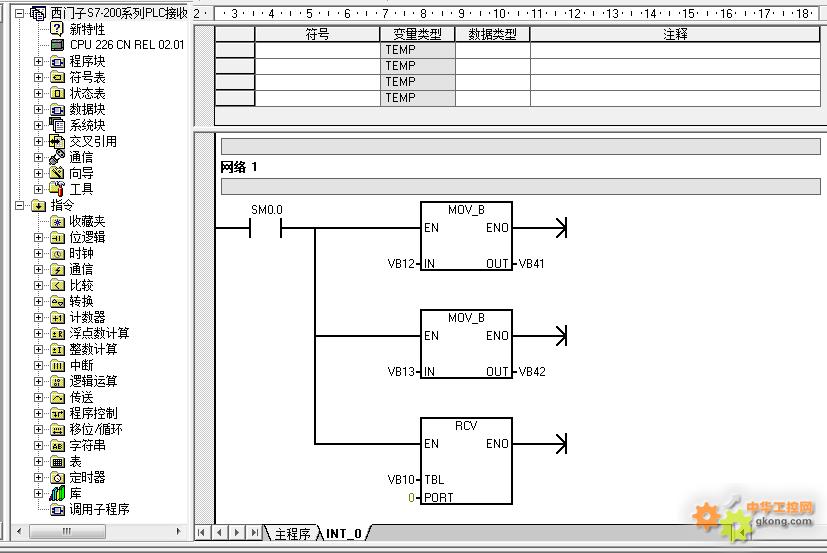Expand the 表 table instructions node
Viewport: 827px width, 553px height.
(39, 461)
